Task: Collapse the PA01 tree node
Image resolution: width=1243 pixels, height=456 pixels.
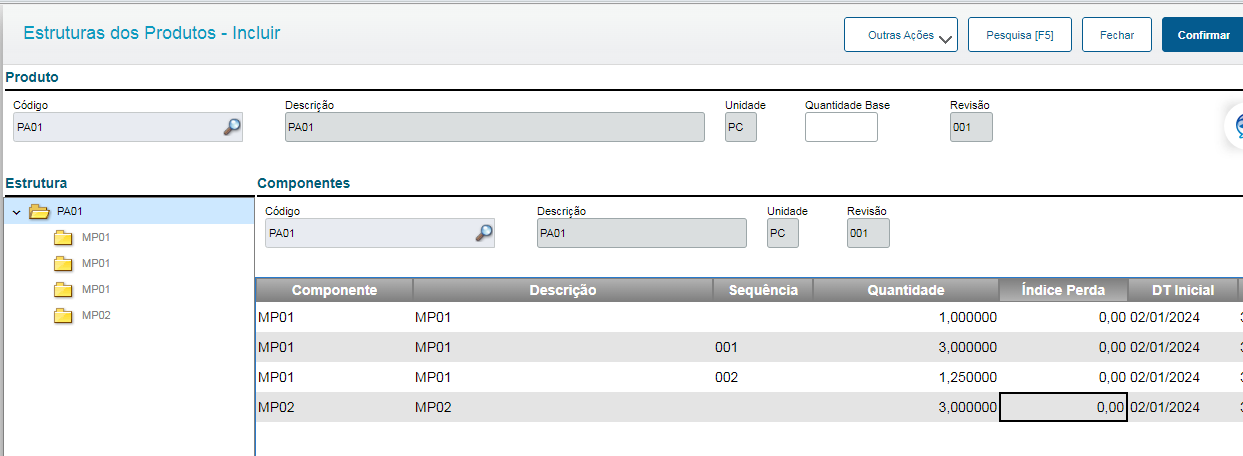Action: pos(16,212)
